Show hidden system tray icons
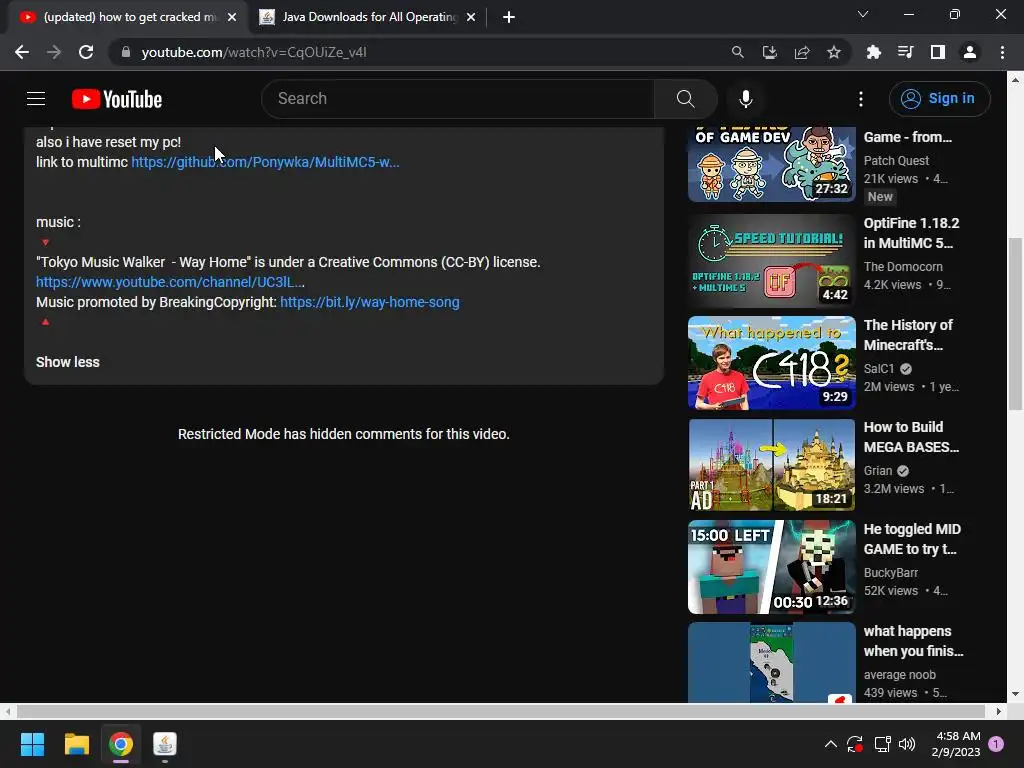 click(831, 744)
